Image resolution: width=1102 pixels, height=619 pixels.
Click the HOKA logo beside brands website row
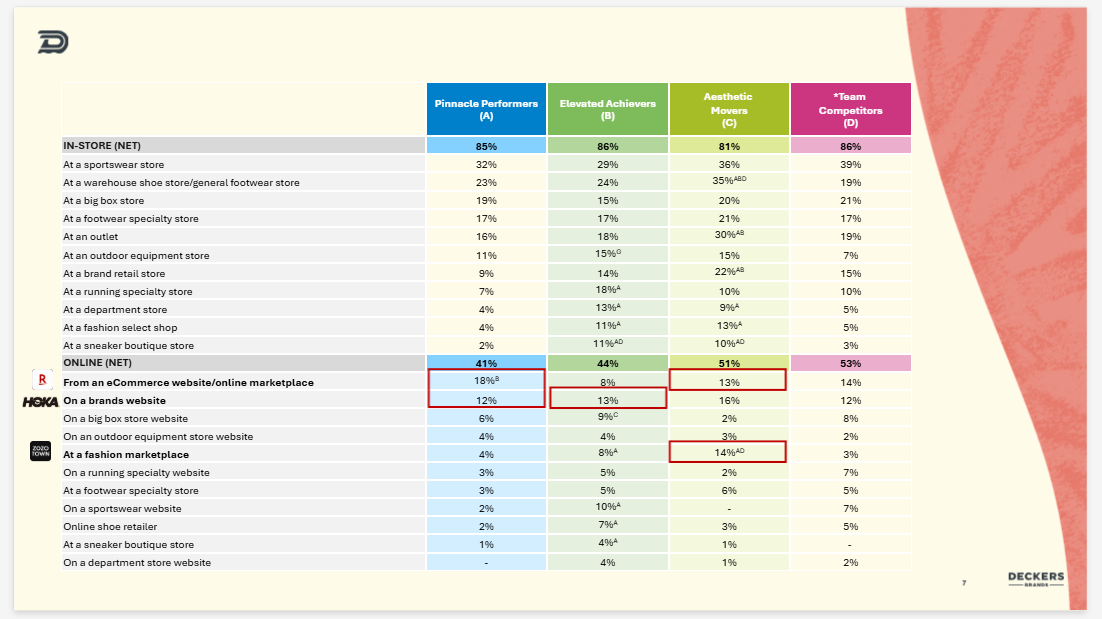point(40,400)
